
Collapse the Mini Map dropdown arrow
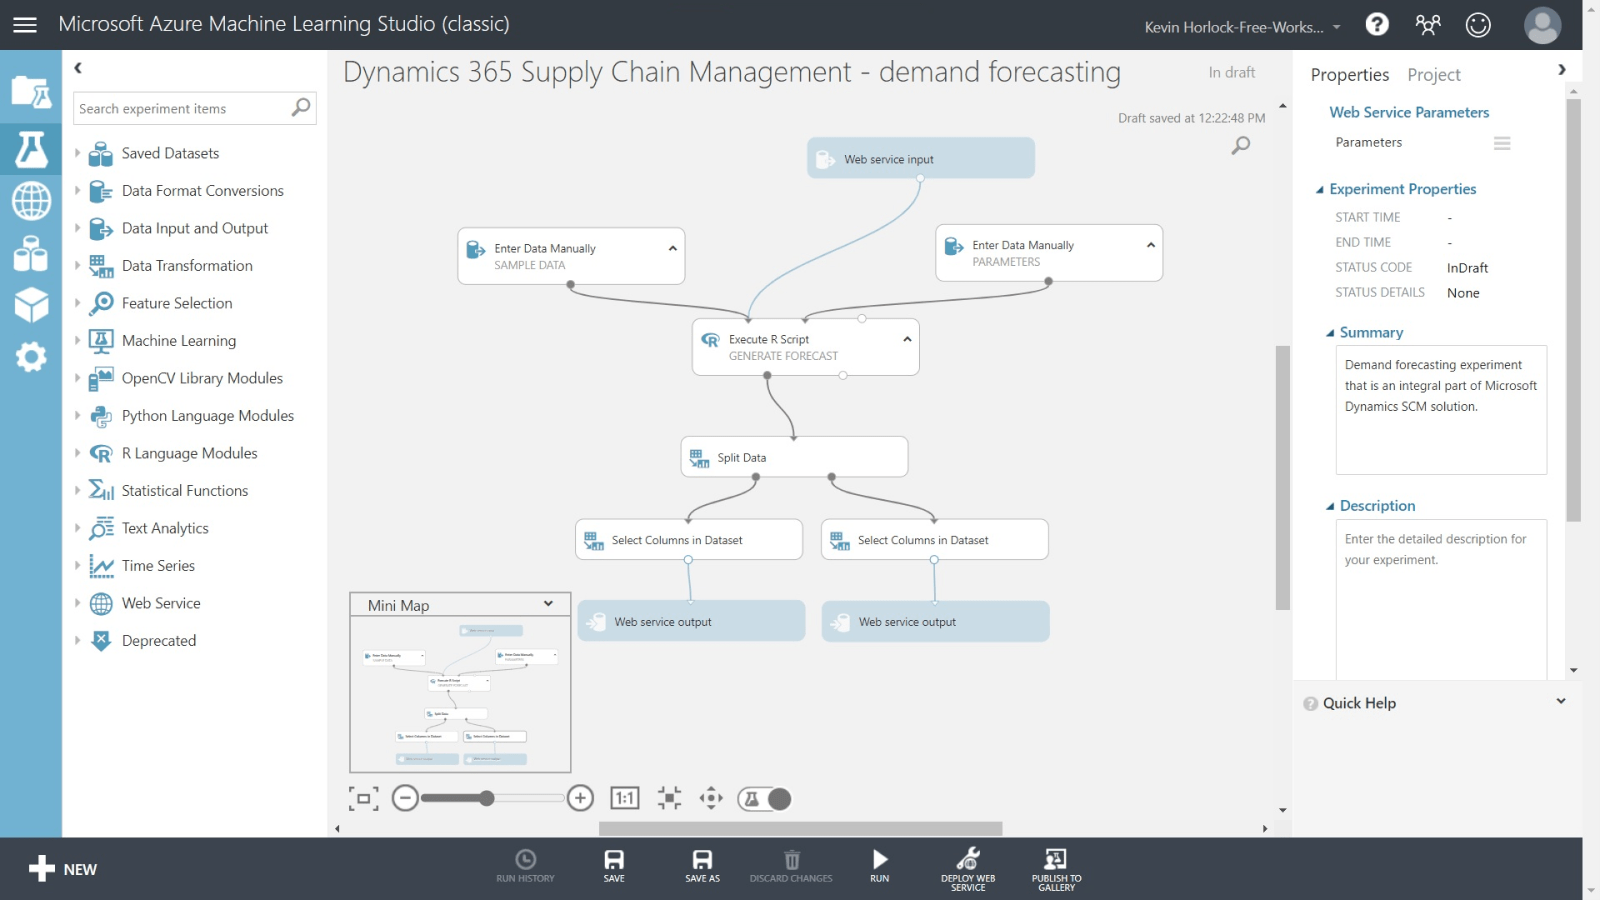click(548, 604)
